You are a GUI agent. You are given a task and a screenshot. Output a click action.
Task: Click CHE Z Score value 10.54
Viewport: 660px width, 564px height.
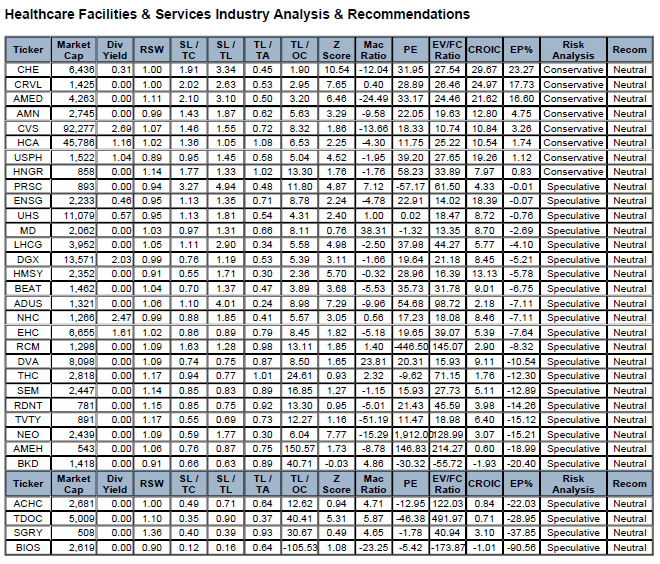coord(336,70)
